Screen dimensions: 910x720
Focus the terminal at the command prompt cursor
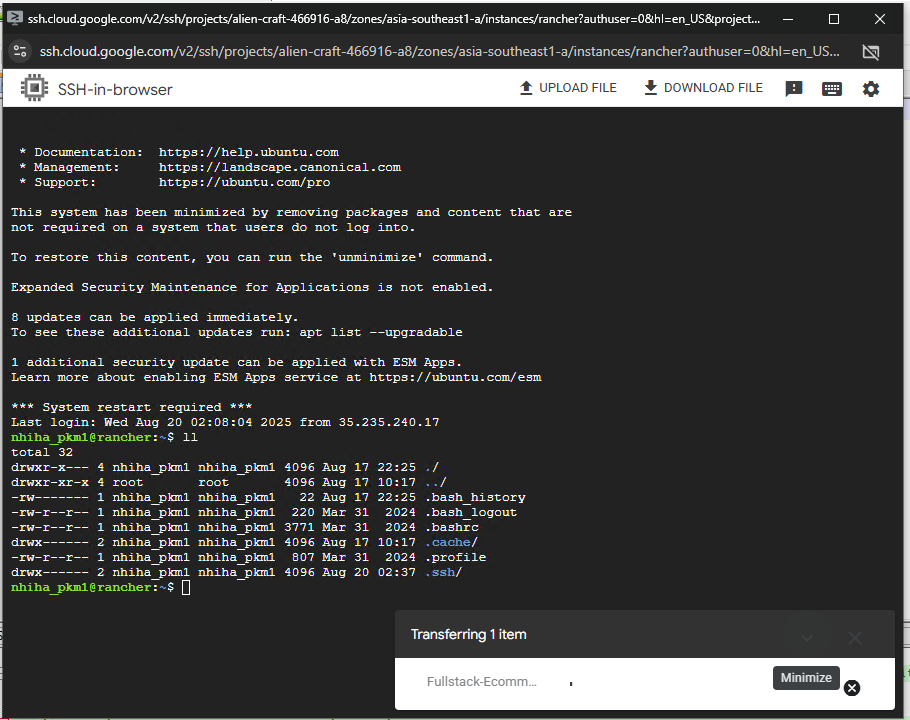coord(186,587)
